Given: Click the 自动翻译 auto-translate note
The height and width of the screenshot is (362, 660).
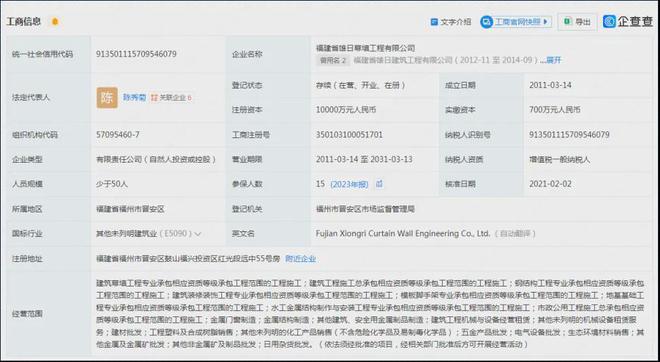Looking at the screenshot, I should tap(515, 234).
